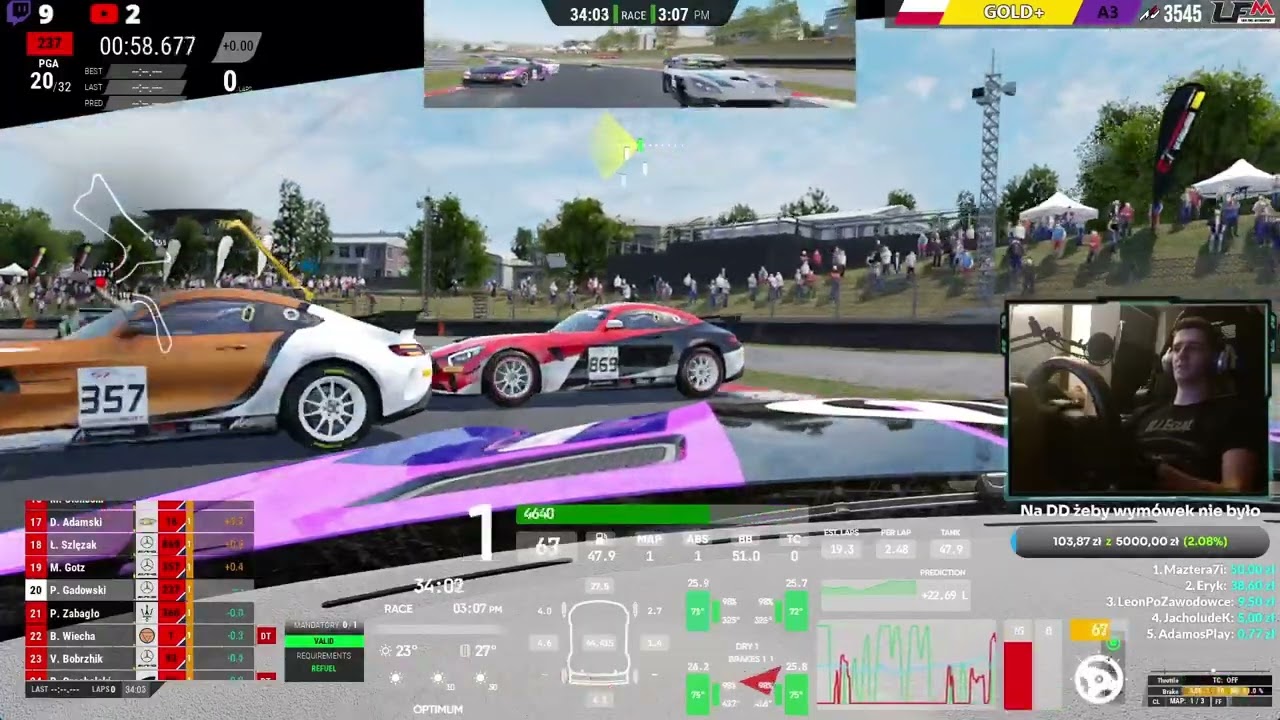Click the throttle and brake telemetry graph
1280x720 pixels.
(907, 664)
